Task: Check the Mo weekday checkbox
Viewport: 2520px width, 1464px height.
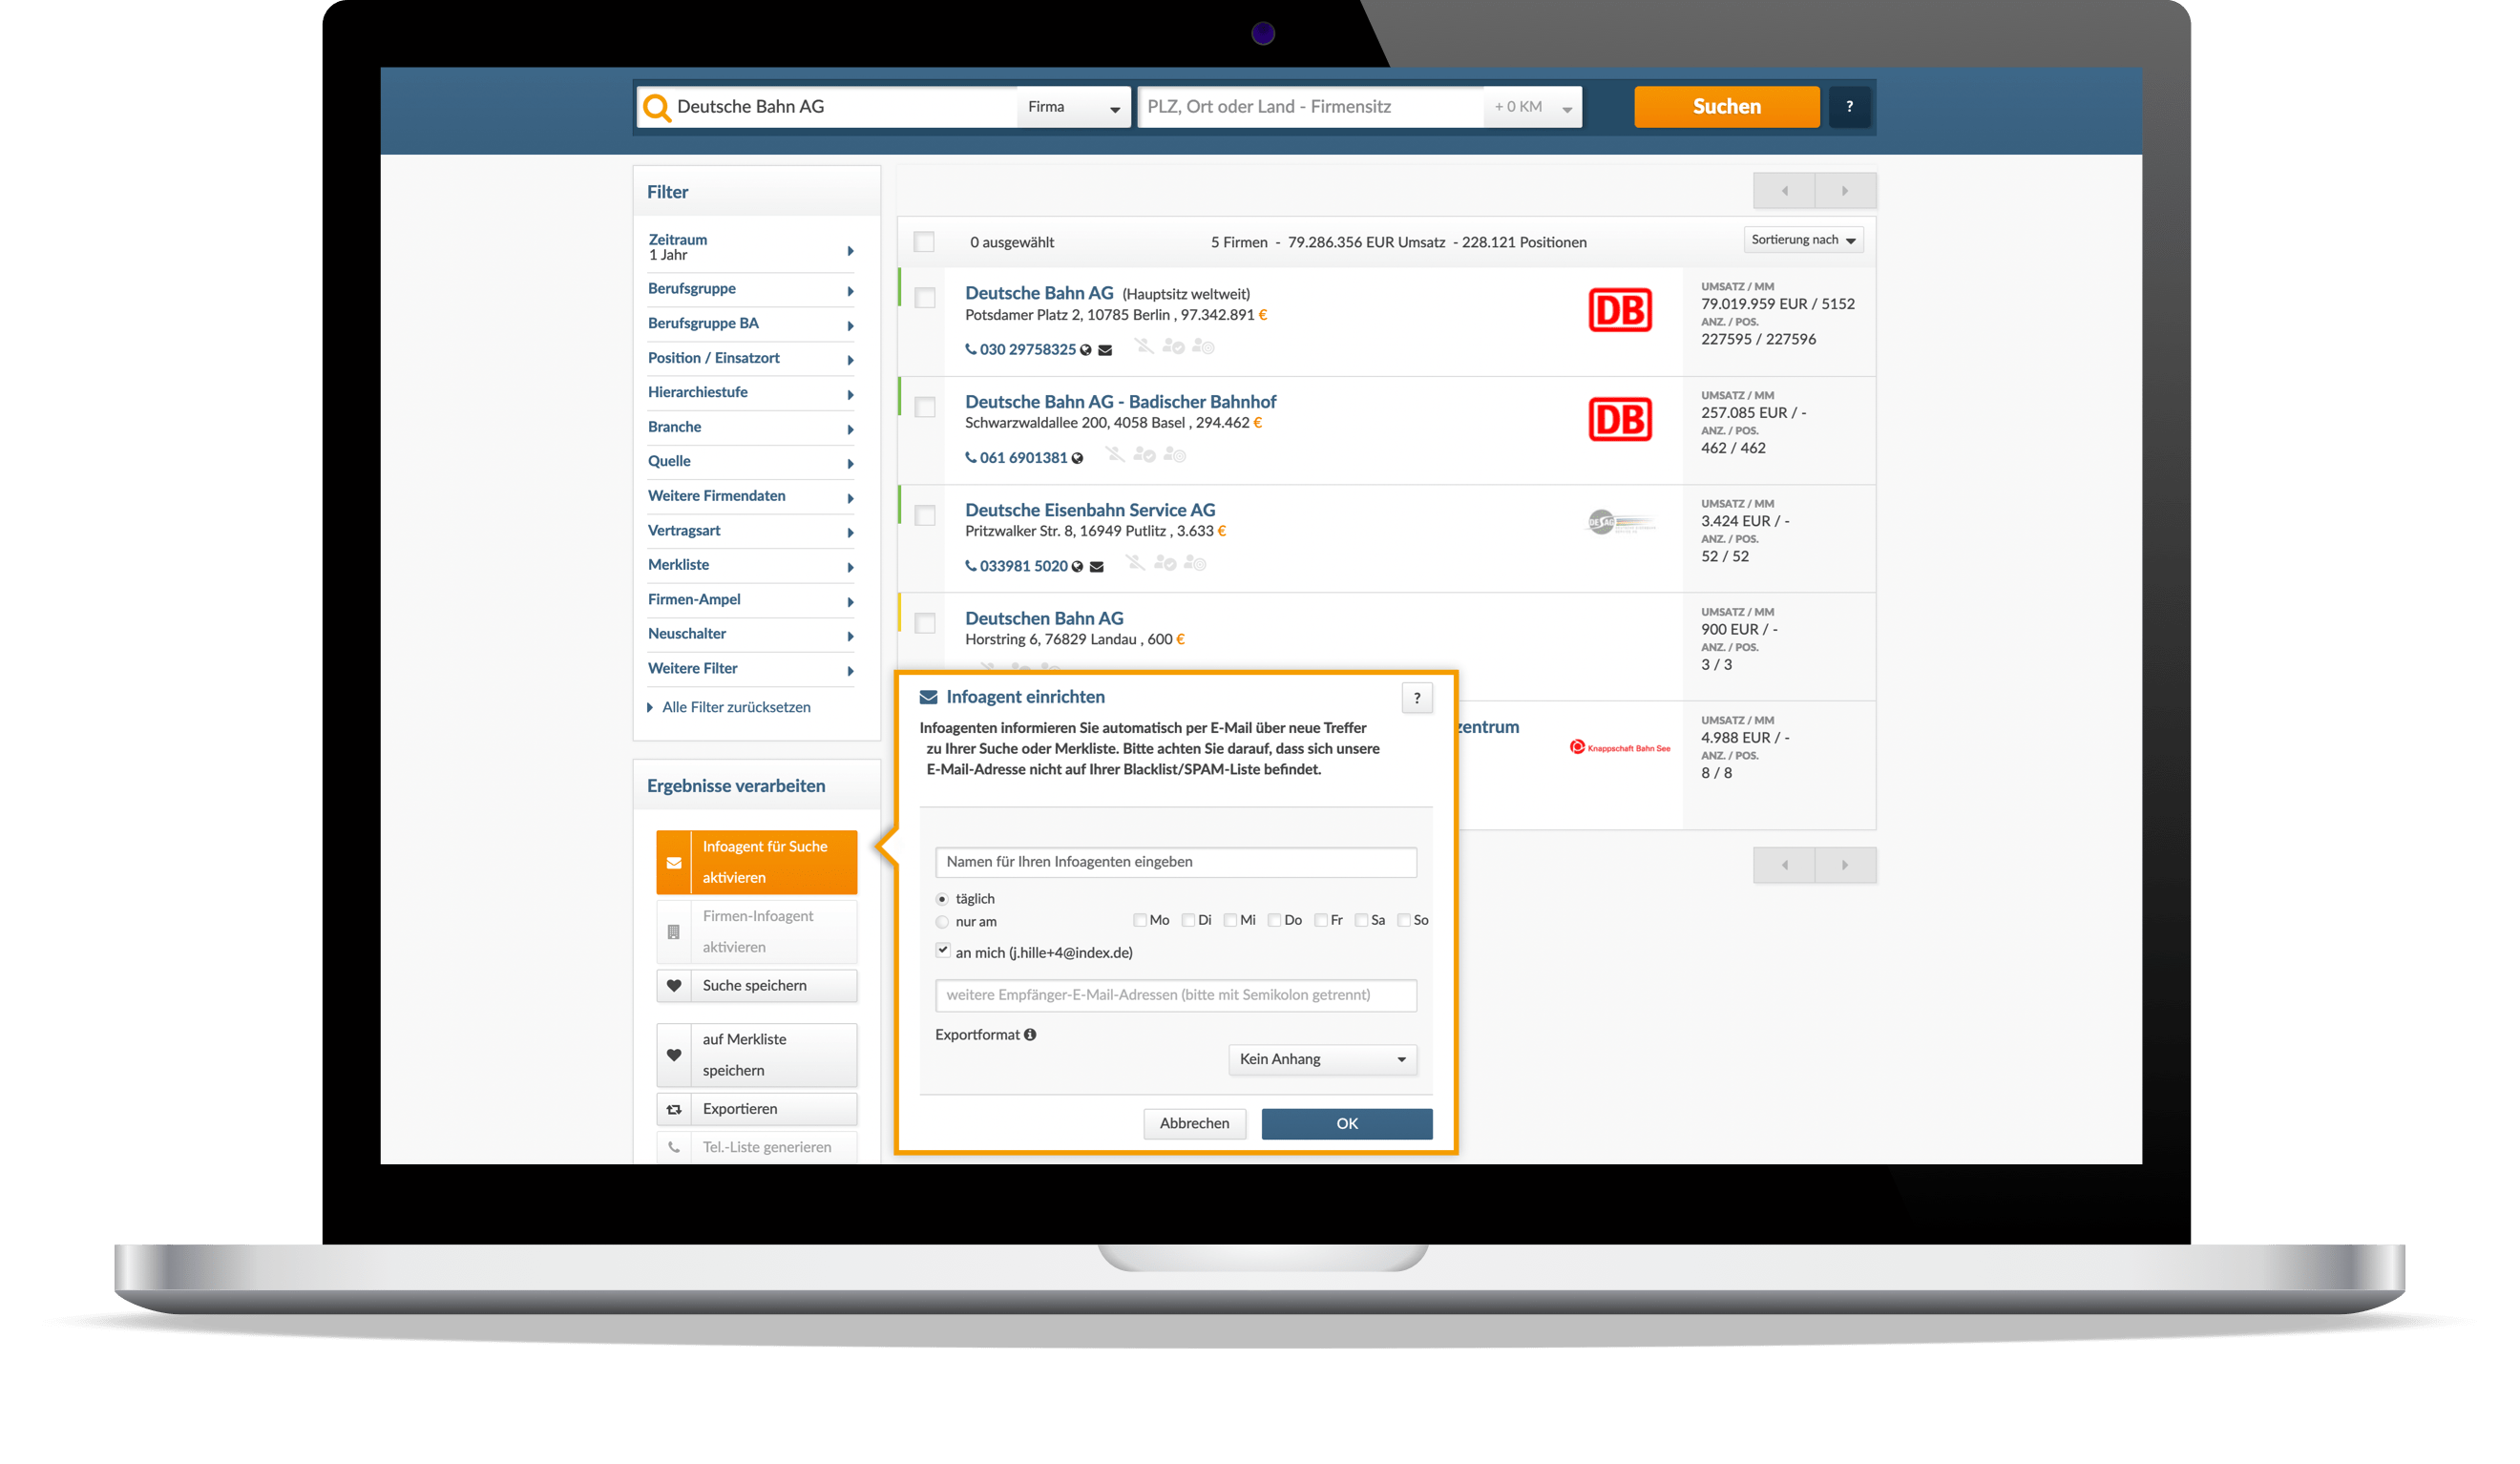Action: tap(1139, 920)
